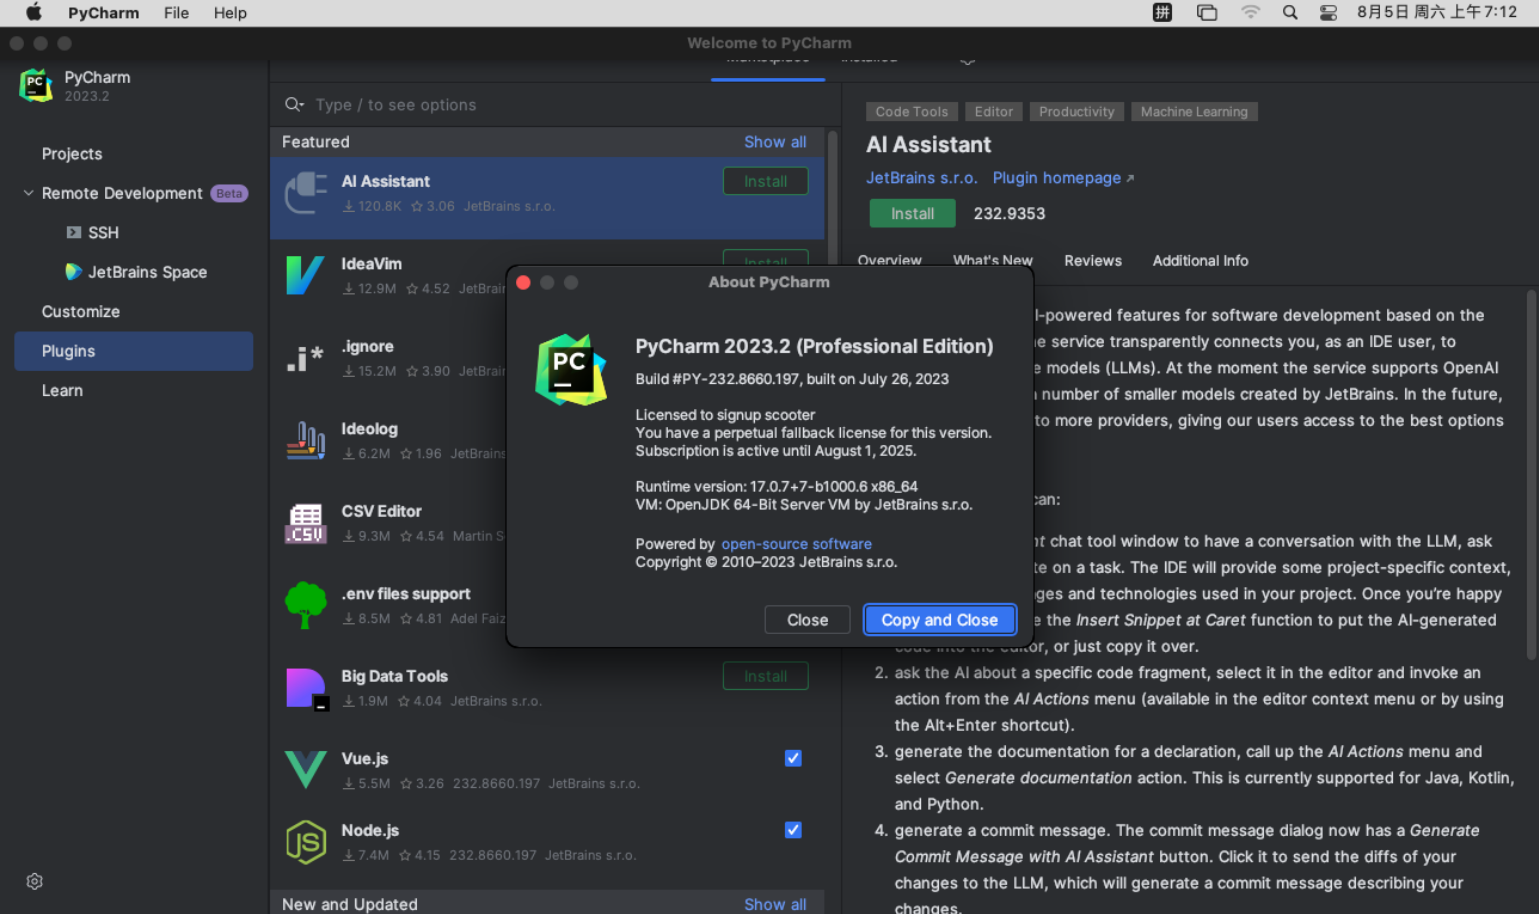Image resolution: width=1539 pixels, height=914 pixels.
Task: Open settings via the gear icon
Action: coord(34,881)
